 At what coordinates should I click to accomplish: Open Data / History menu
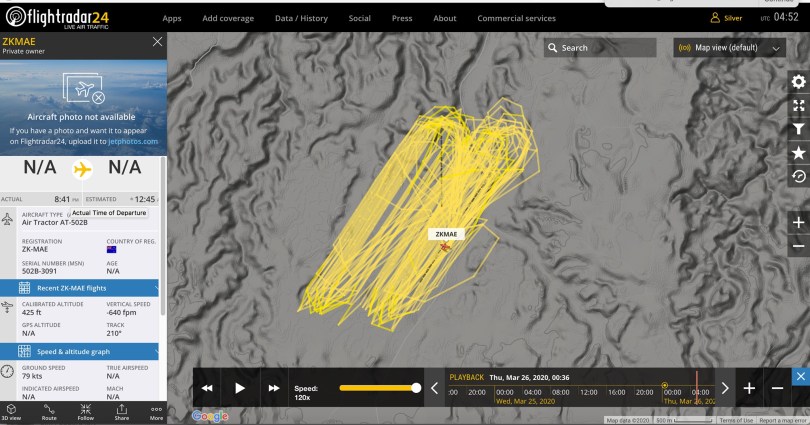301,18
